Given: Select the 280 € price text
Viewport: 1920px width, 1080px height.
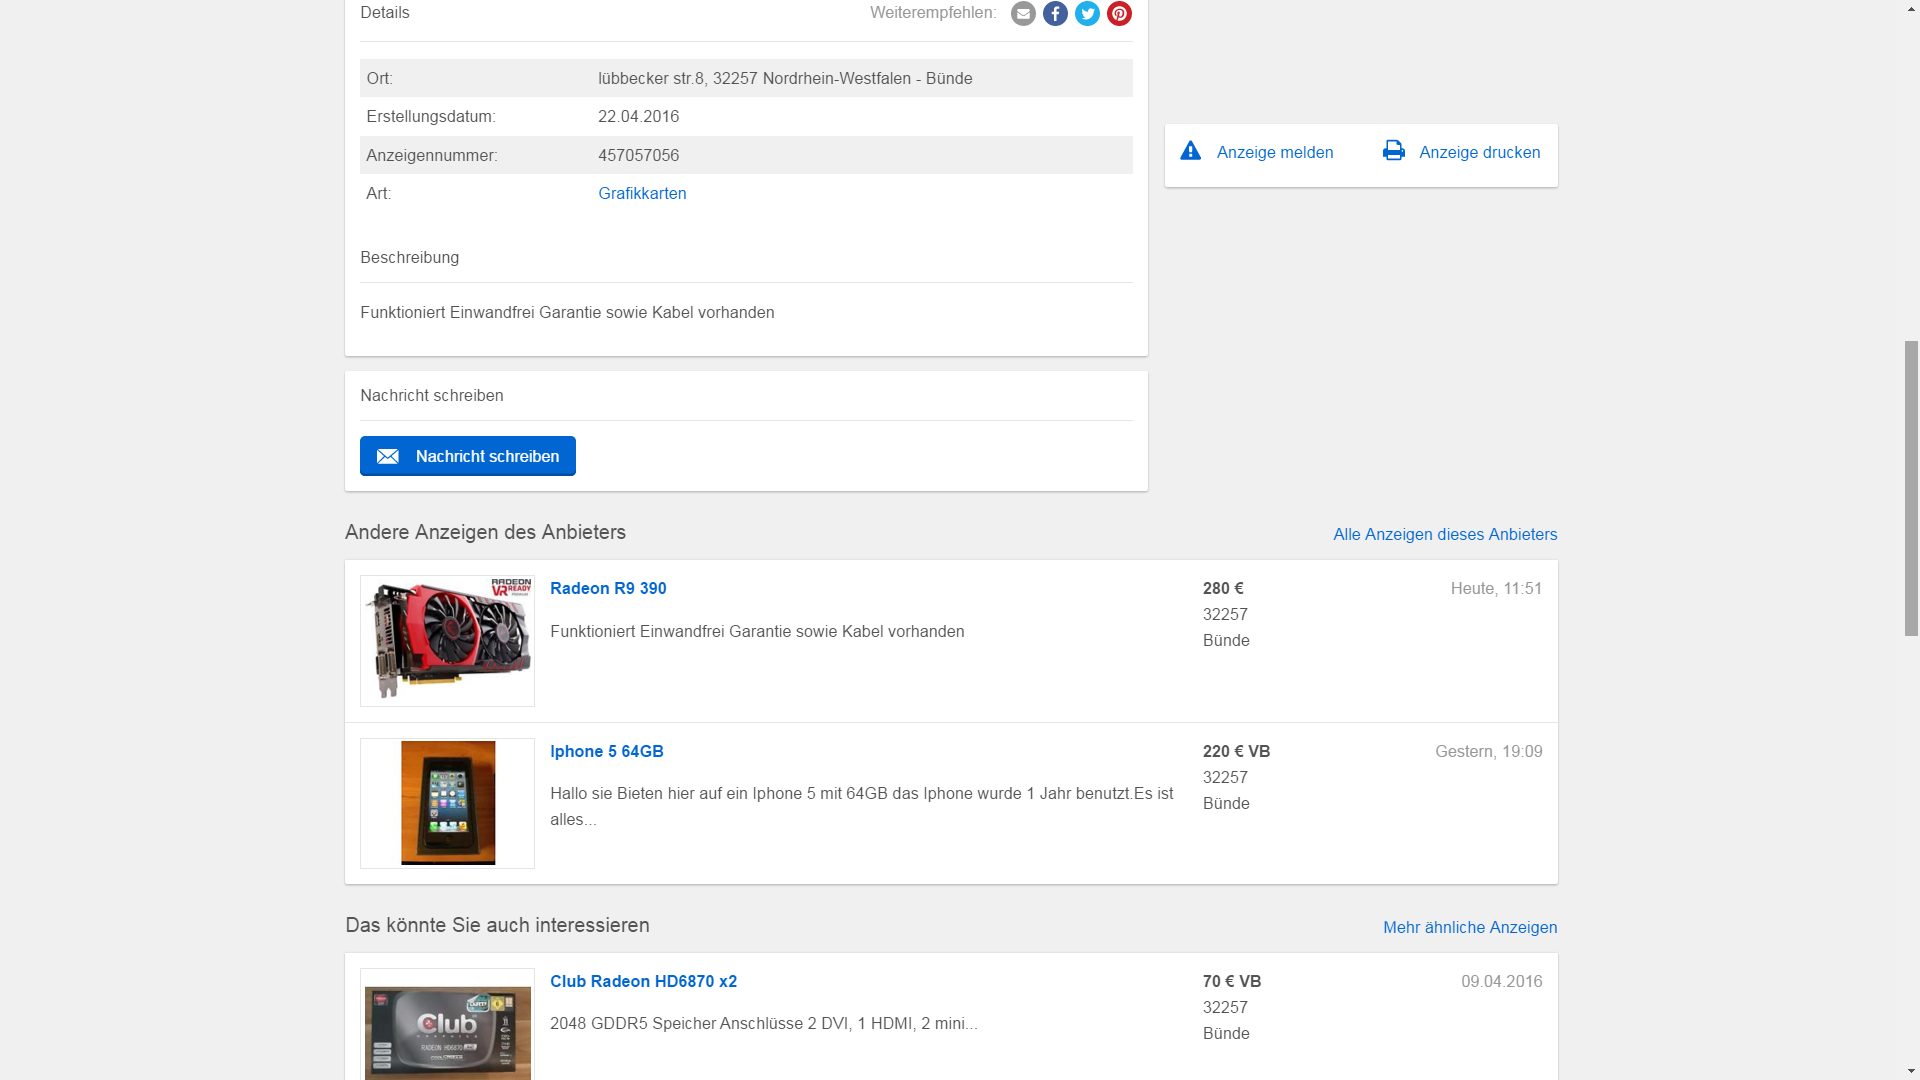Looking at the screenshot, I should tap(1223, 588).
